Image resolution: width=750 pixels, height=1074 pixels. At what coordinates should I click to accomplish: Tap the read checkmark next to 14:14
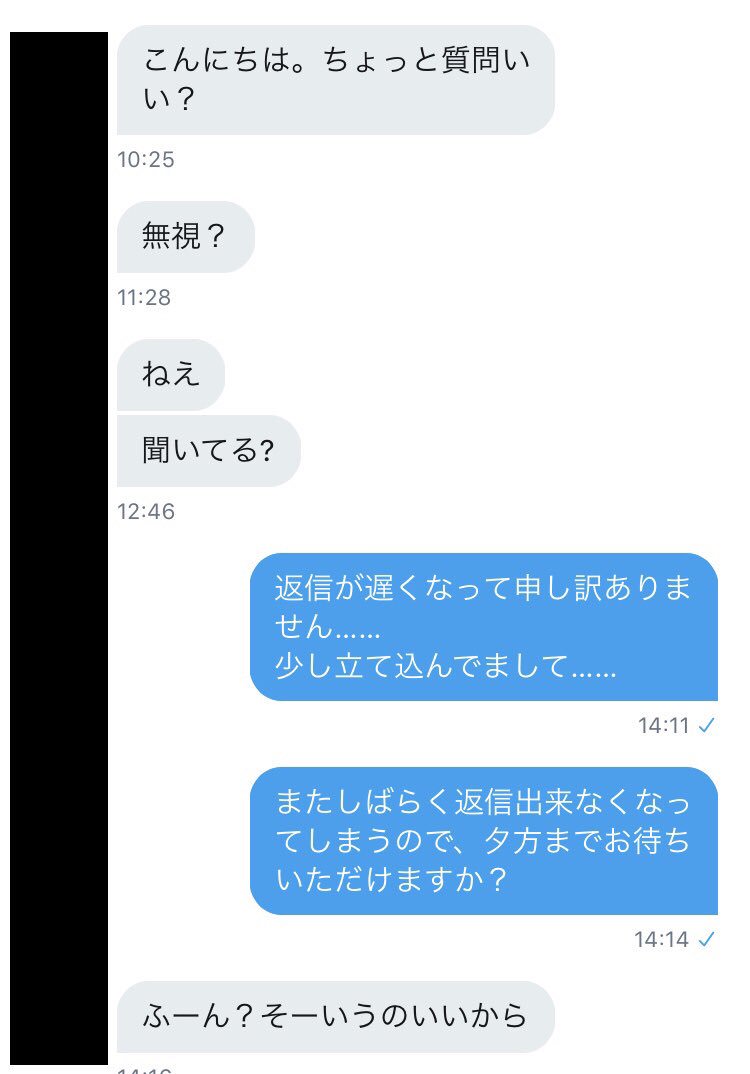[706, 939]
